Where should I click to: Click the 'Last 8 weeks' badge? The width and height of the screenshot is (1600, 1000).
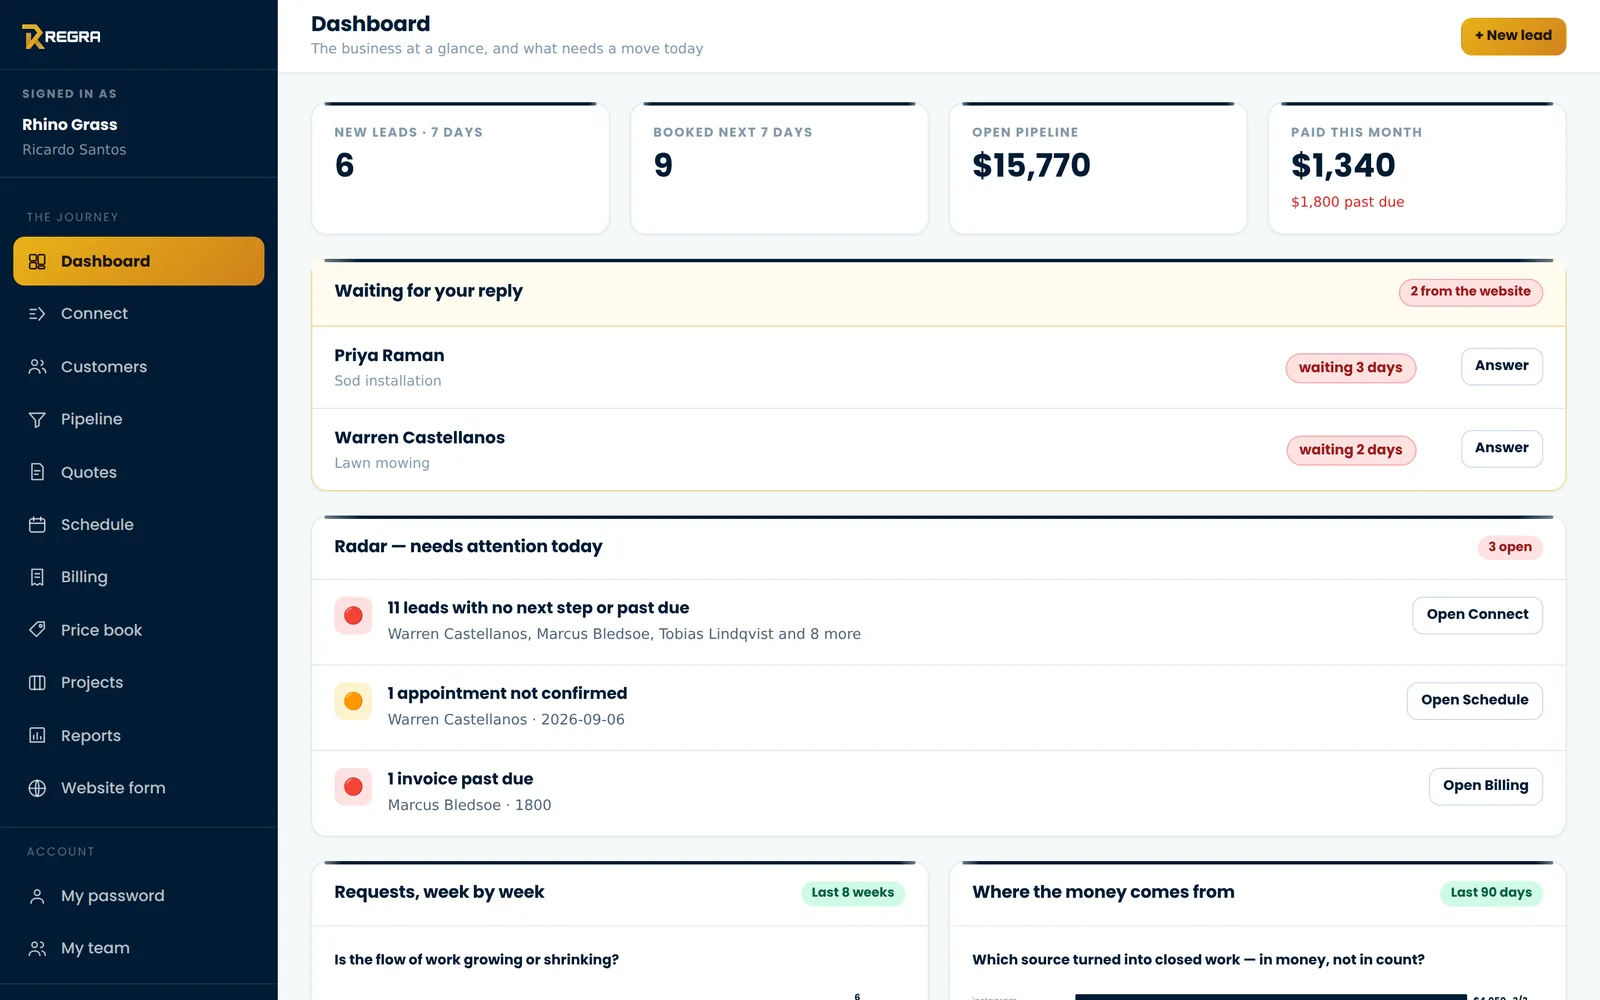pos(853,893)
